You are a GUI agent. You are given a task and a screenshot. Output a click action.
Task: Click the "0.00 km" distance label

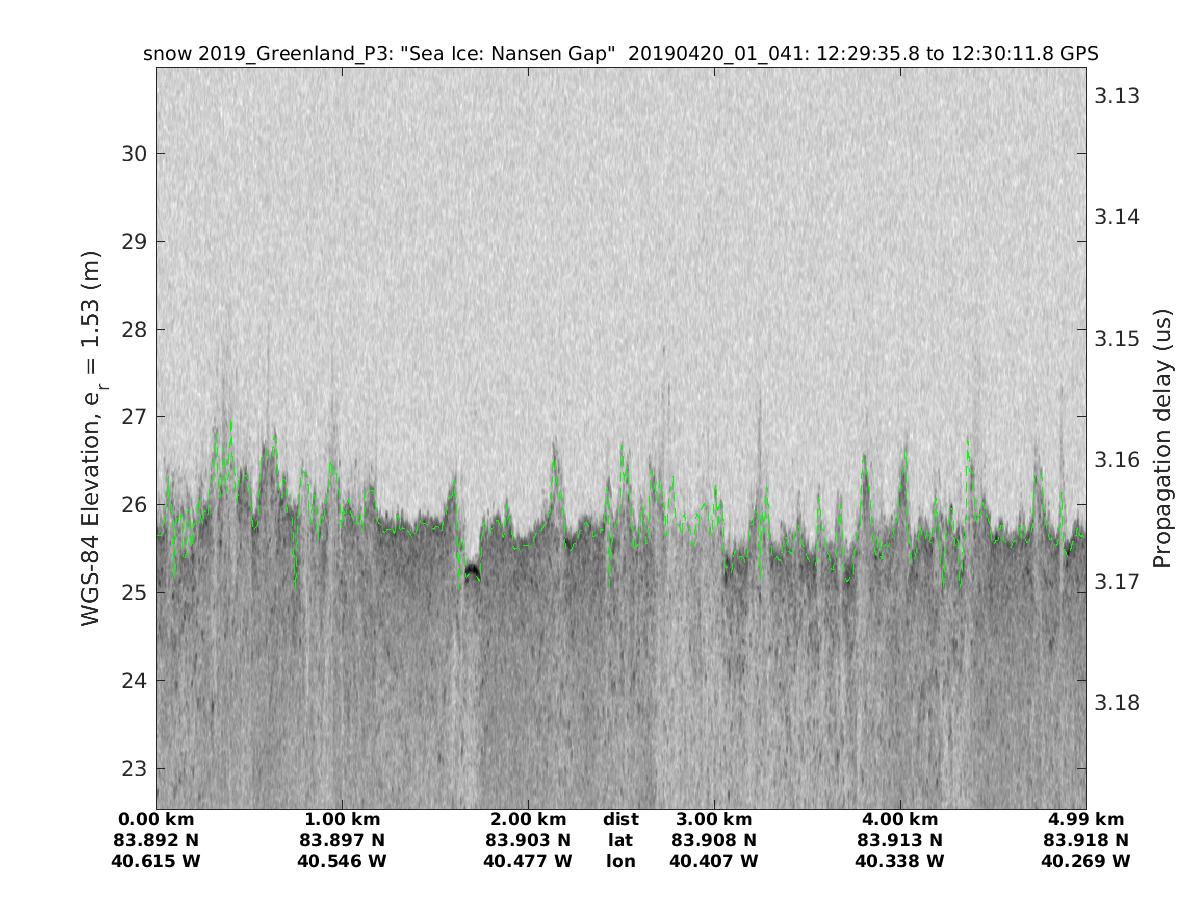pyautogui.click(x=157, y=819)
